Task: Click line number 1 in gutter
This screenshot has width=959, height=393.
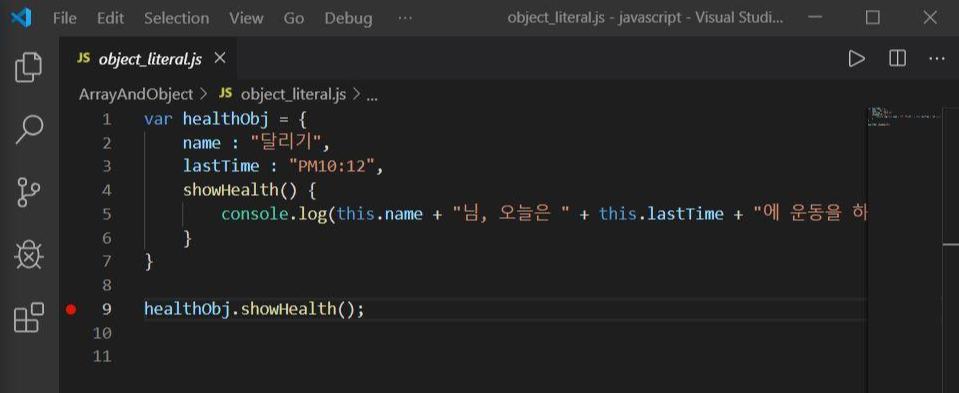Action: click(107, 119)
